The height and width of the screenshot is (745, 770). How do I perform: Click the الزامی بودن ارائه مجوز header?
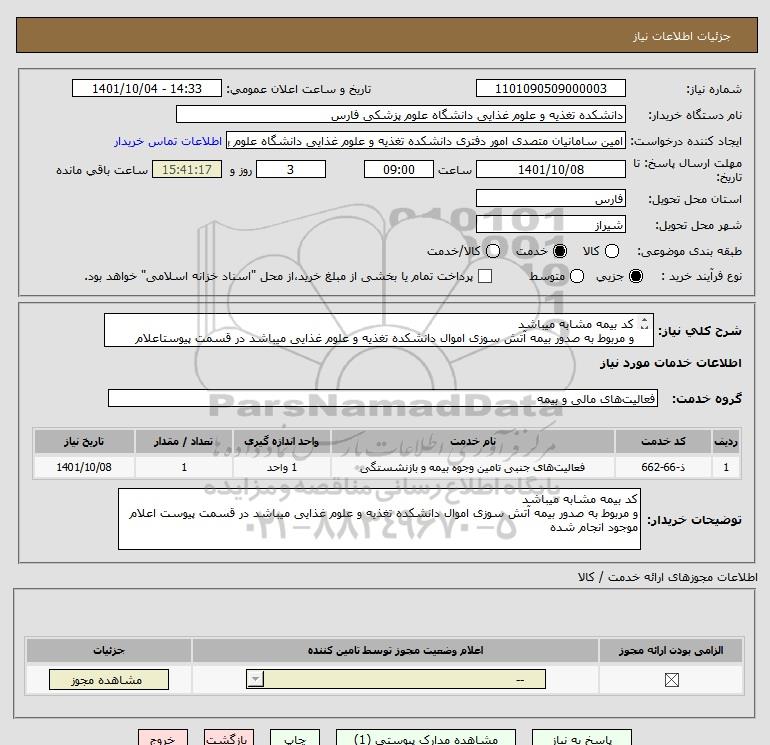tap(671, 651)
